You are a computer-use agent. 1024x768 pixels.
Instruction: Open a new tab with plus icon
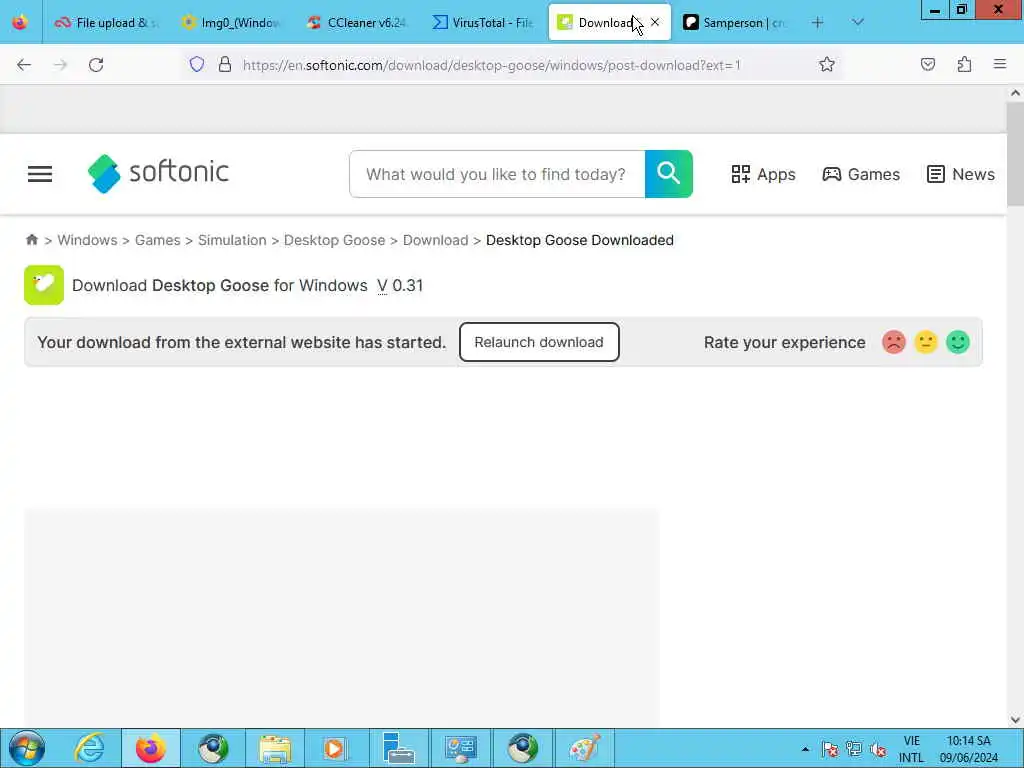(817, 22)
